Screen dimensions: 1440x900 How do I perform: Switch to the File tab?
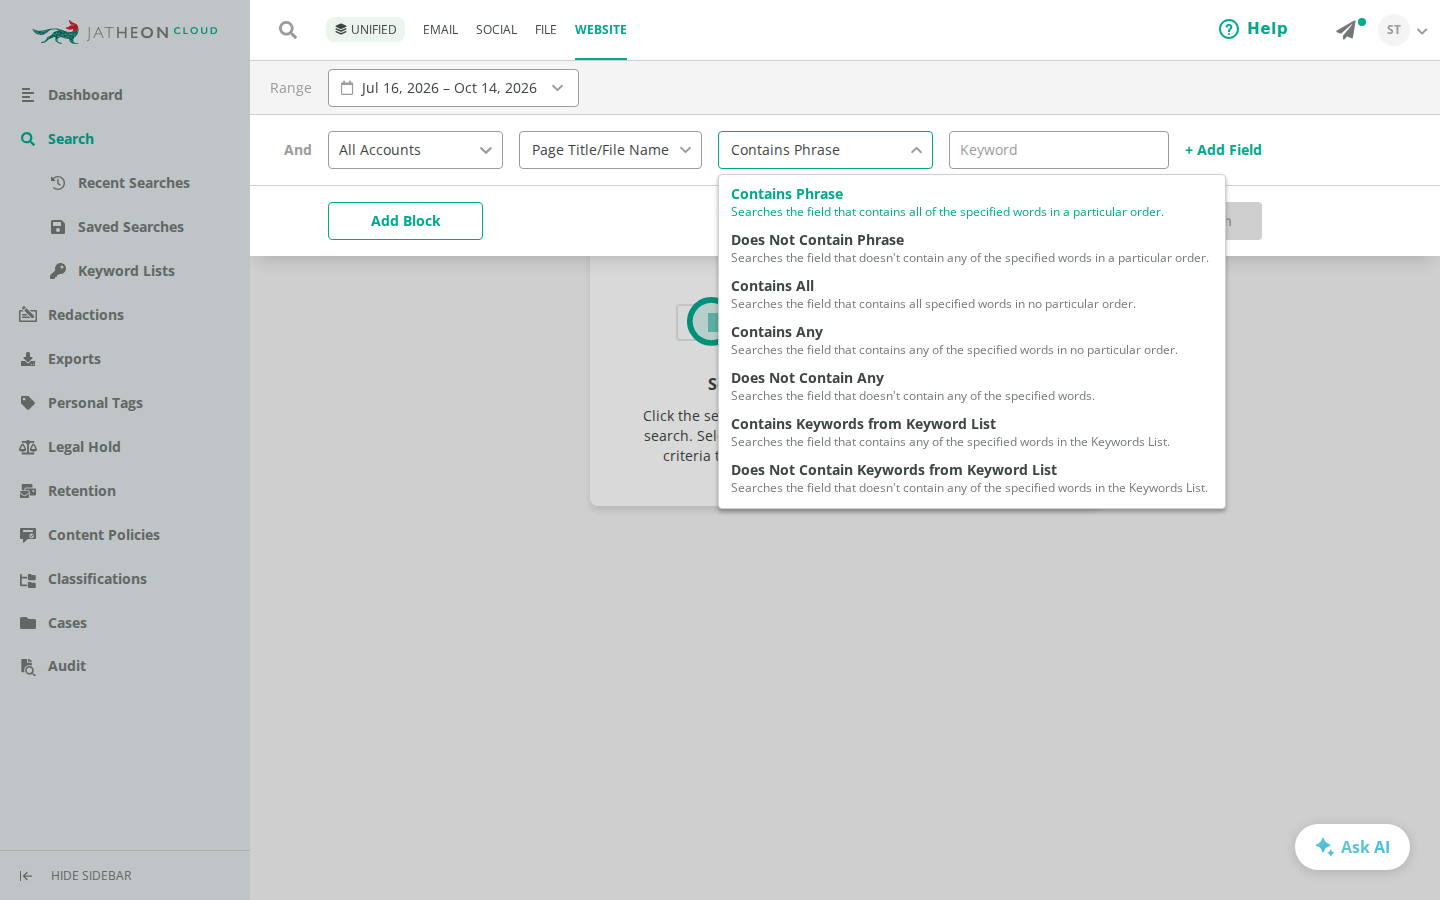click(x=545, y=30)
